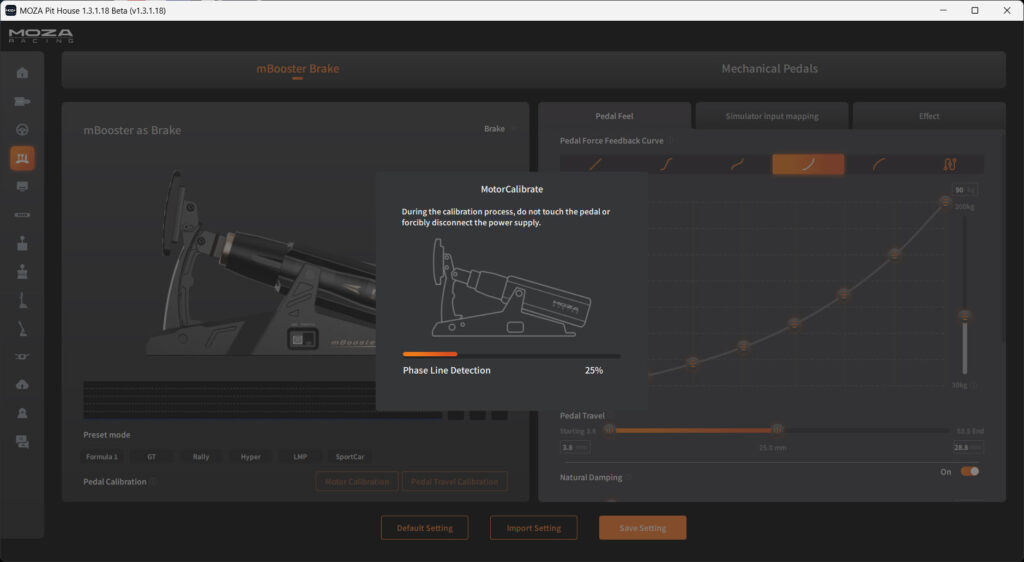Open the wheel base icon in sidebar
The height and width of the screenshot is (562, 1024).
coord(22,101)
